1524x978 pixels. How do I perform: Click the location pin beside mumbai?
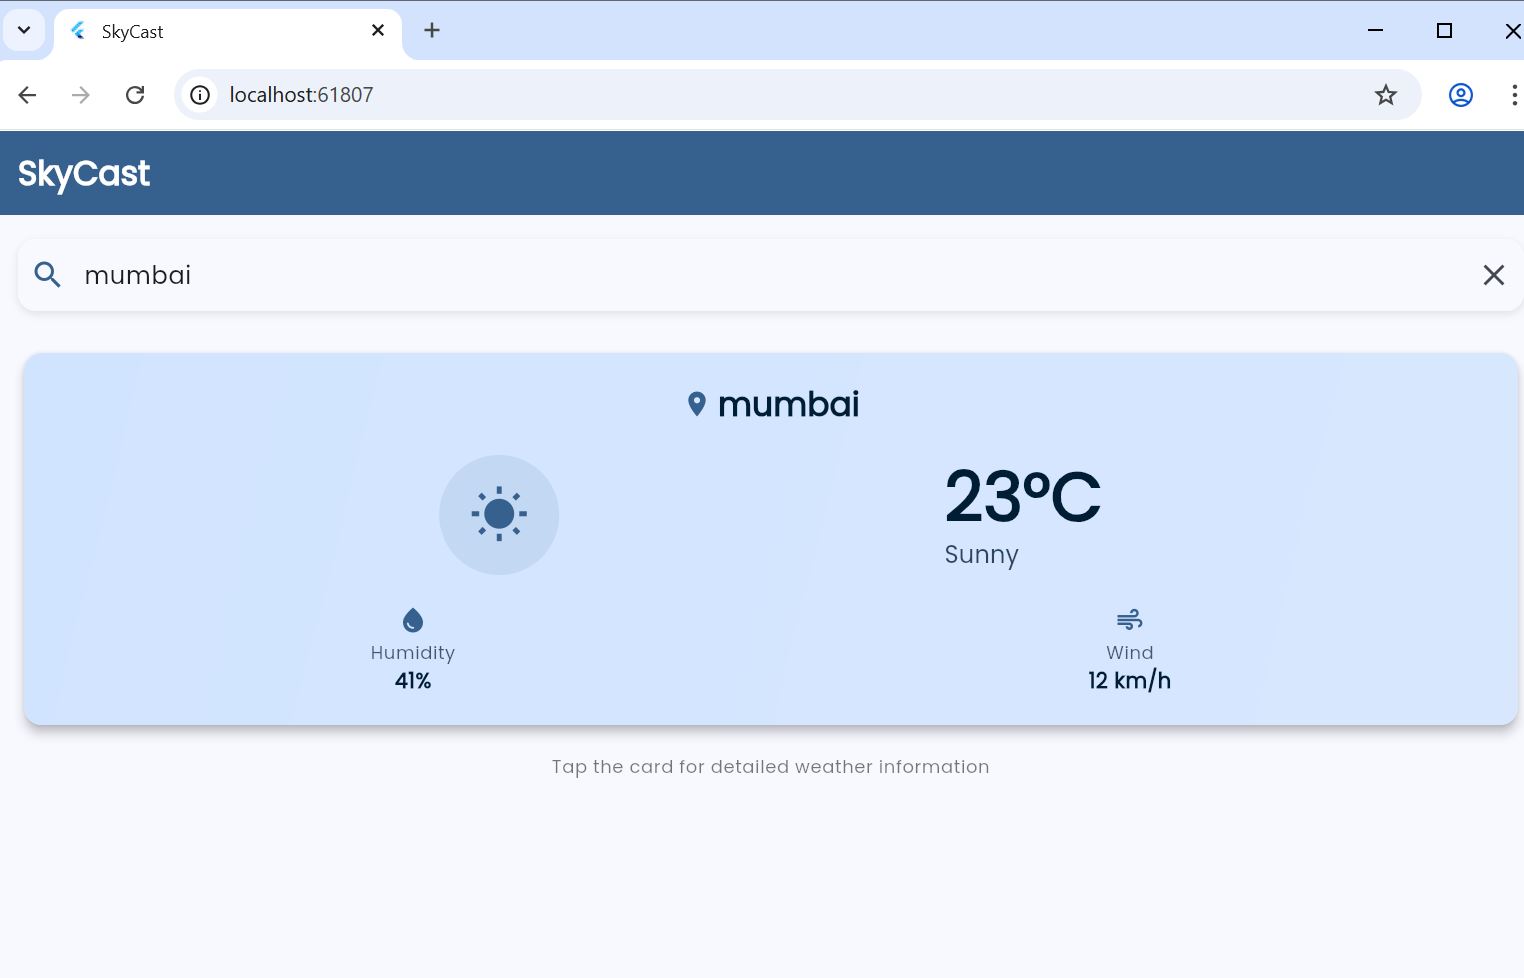(697, 403)
